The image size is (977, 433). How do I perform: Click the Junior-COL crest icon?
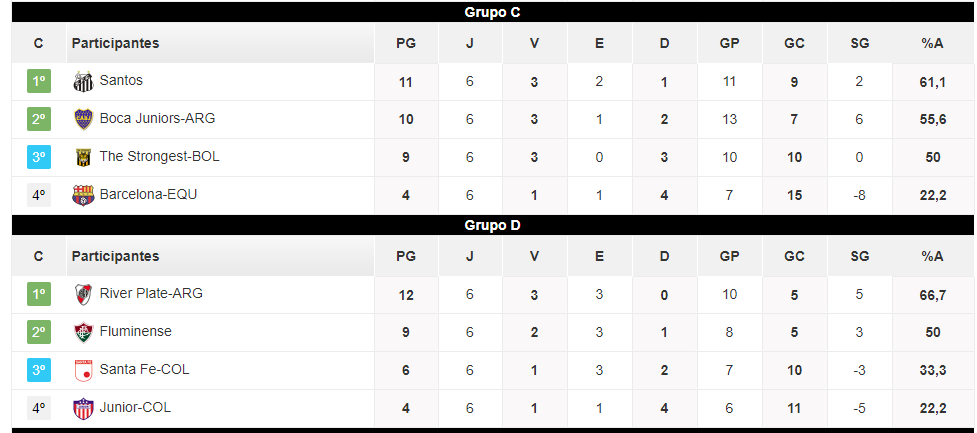point(83,409)
